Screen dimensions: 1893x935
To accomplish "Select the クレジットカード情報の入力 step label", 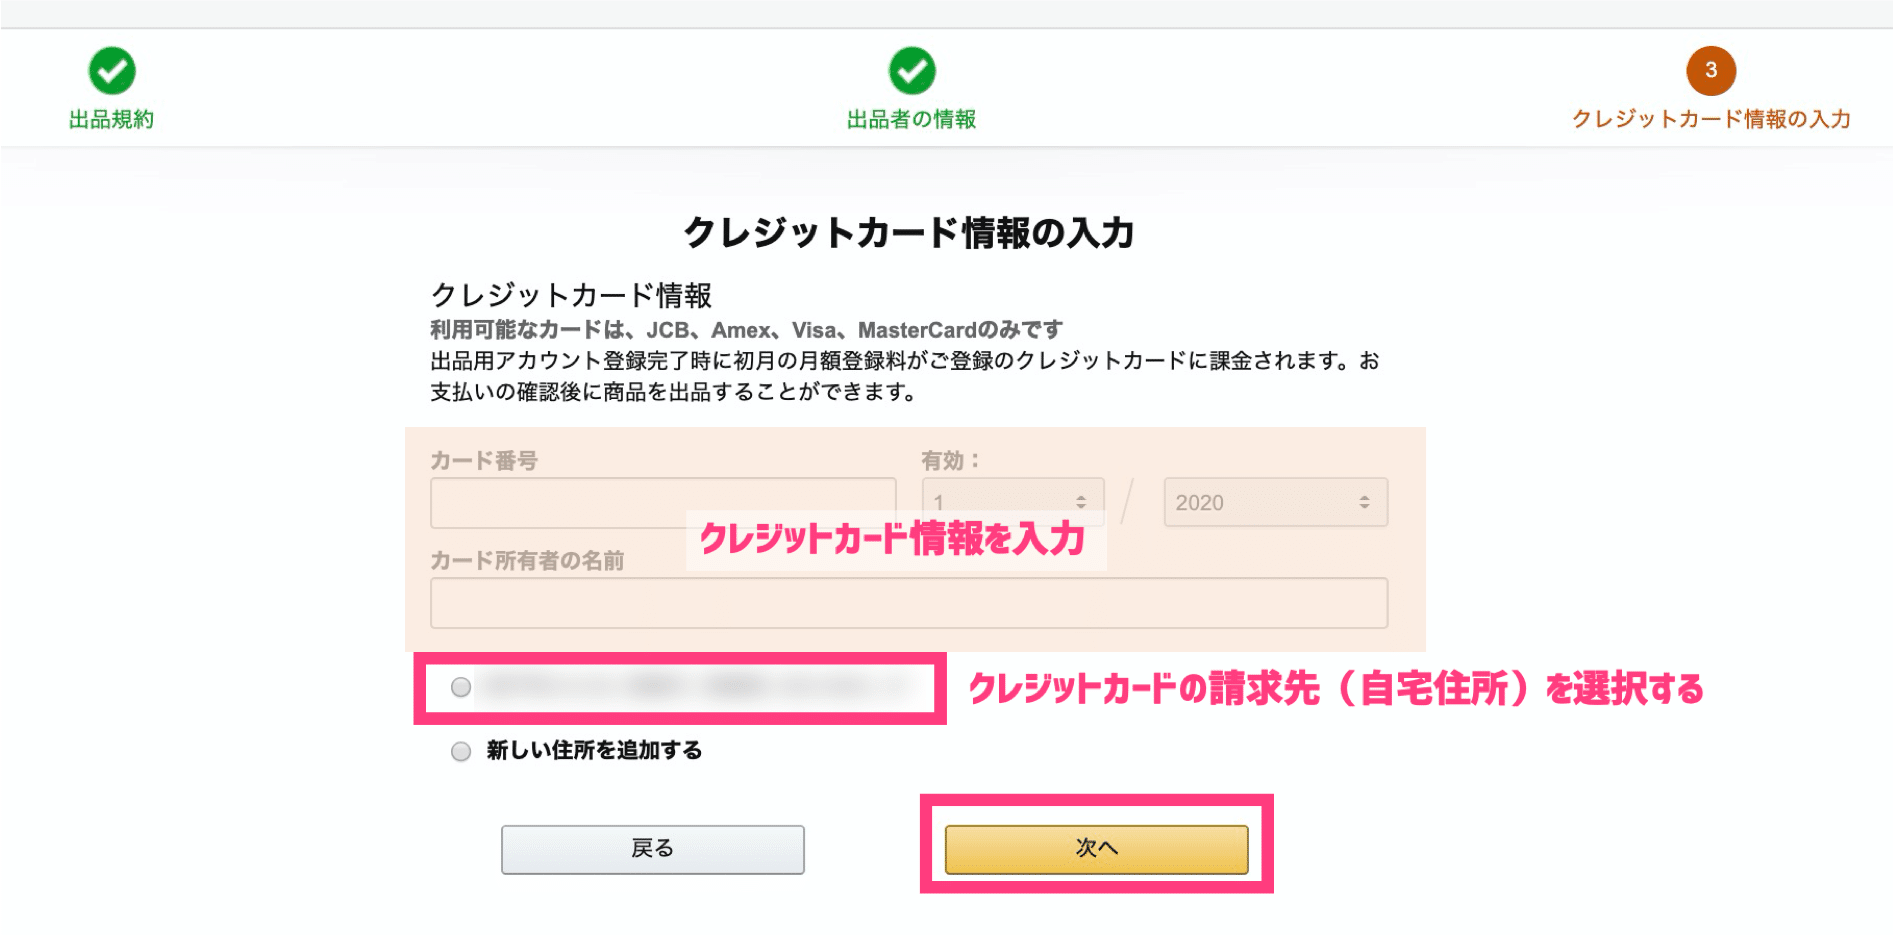I will click(x=1711, y=120).
